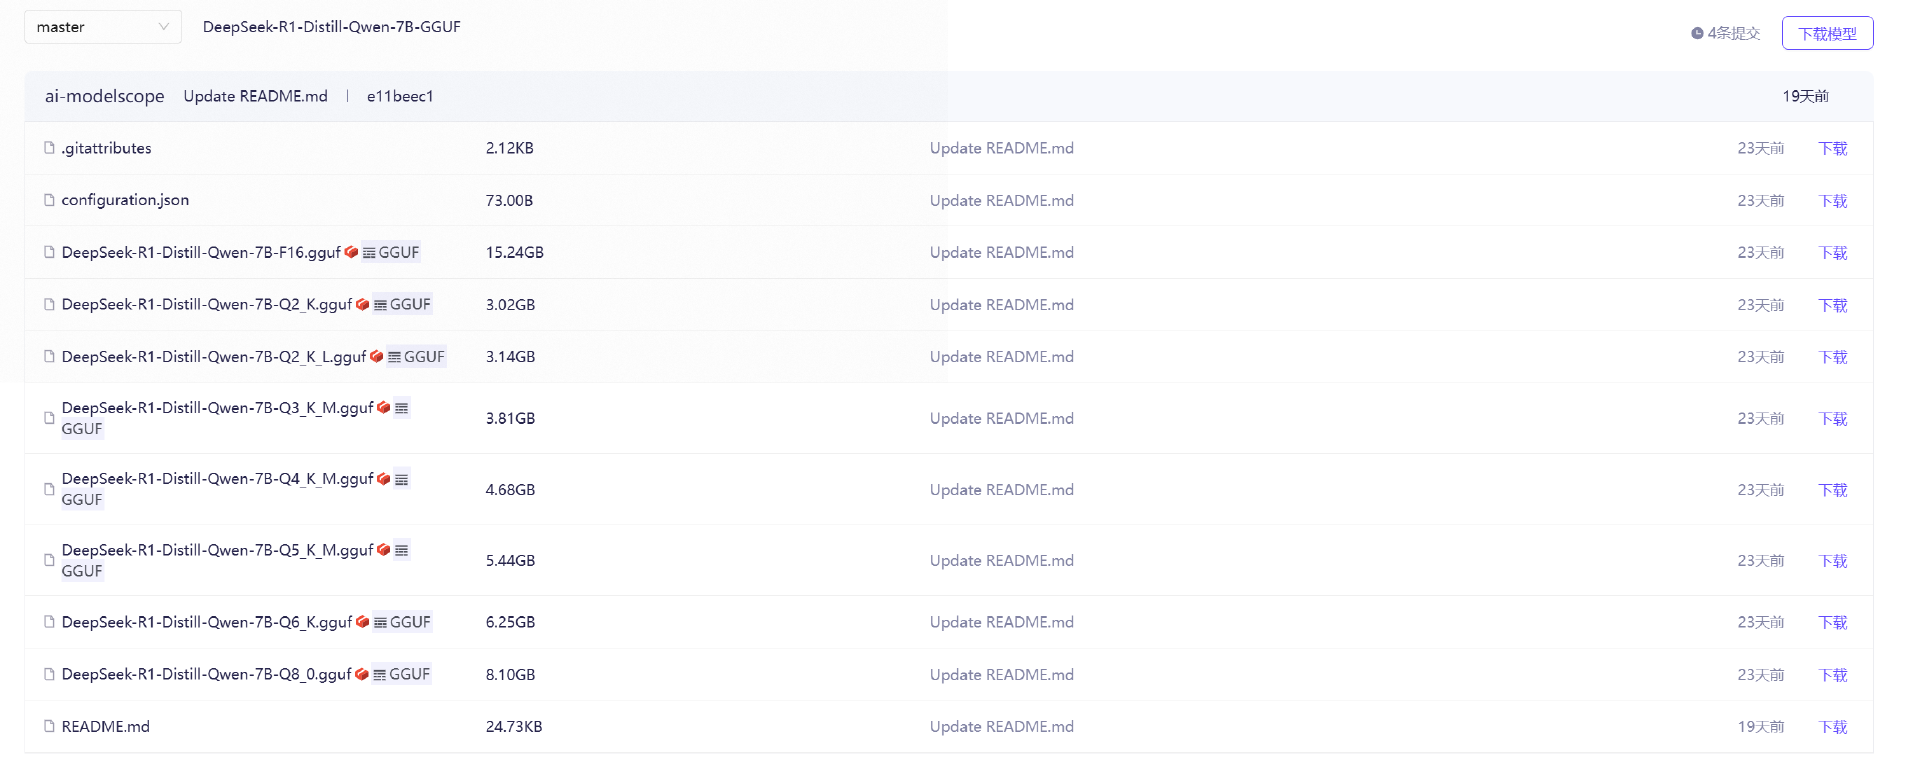Click 下载 for configuration.json
Viewport: 1920px width, 762px height.
[1832, 201]
